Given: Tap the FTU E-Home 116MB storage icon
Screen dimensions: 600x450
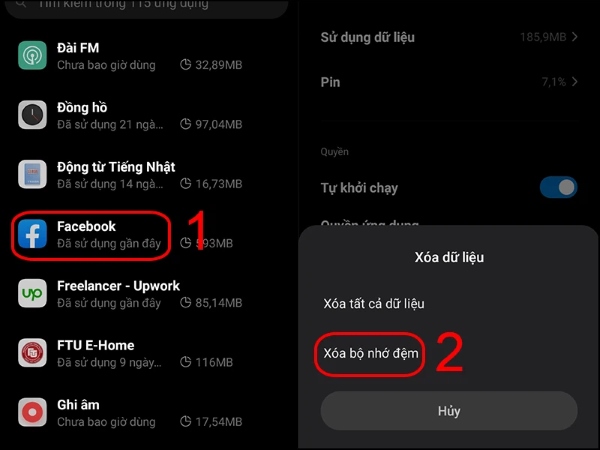Looking at the screenshot, I should 186,362.
